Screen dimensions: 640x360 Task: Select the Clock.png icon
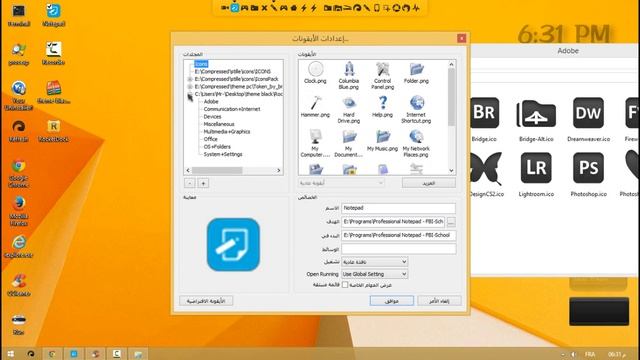(x=315, y=72)
